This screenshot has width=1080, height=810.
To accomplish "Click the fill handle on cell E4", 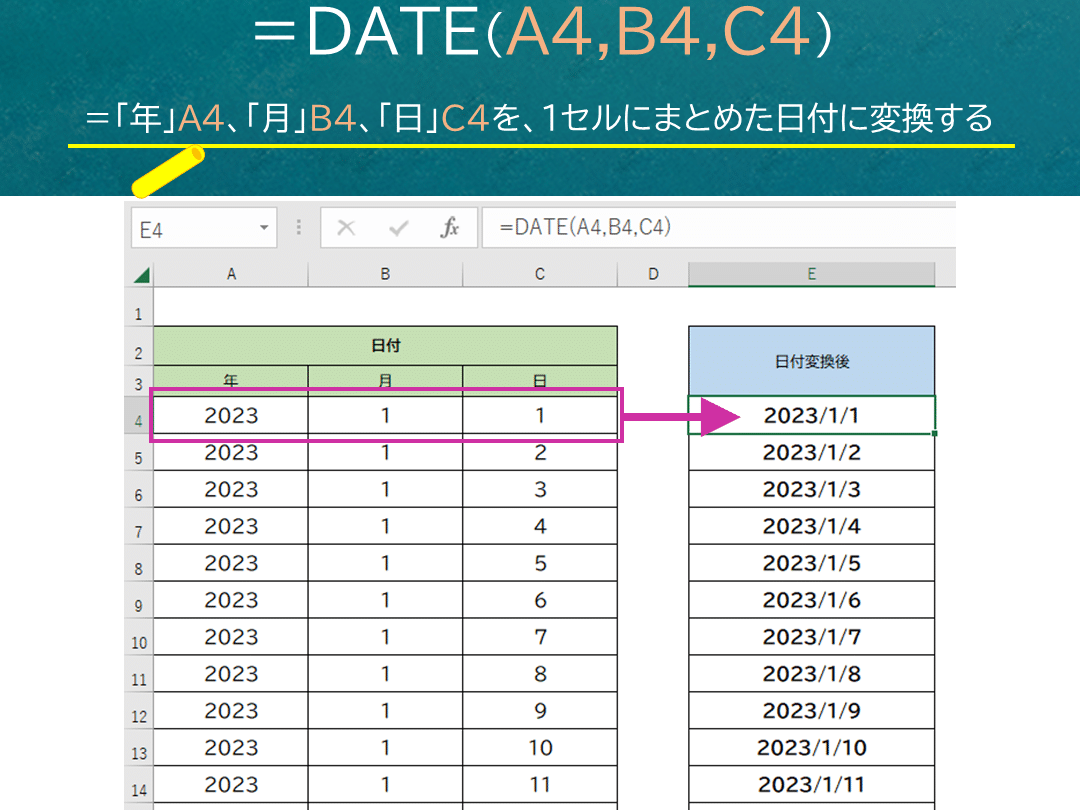I will tap(933, 434).
